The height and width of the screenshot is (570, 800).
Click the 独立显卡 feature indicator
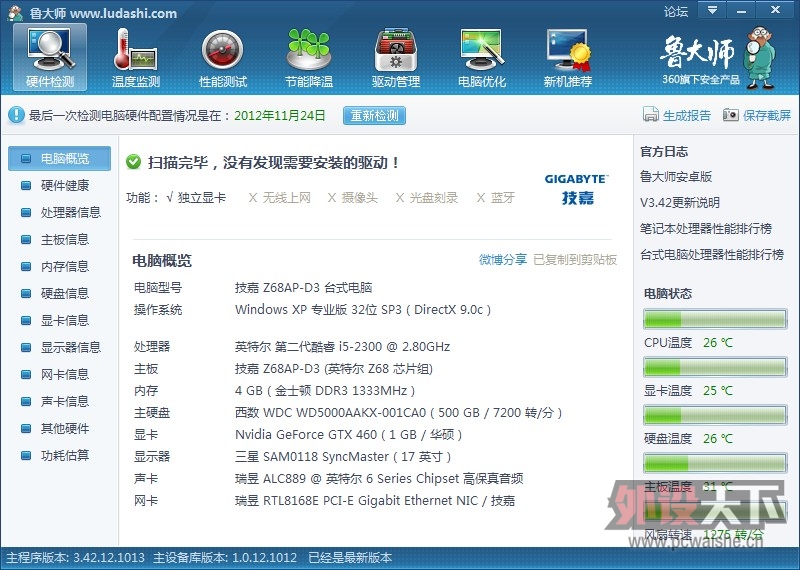click(x=196, y=197)
